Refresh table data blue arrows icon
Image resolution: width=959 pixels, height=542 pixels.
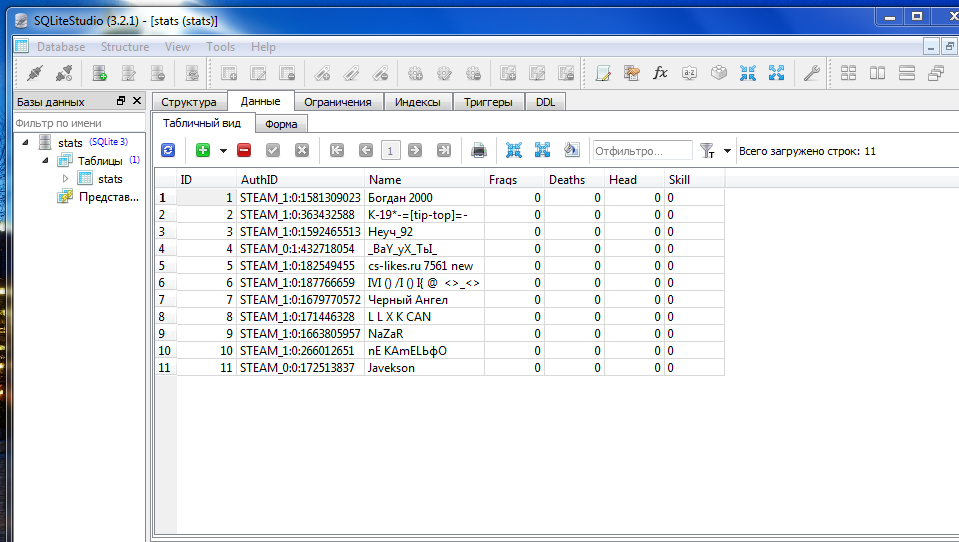click(168, 150)
